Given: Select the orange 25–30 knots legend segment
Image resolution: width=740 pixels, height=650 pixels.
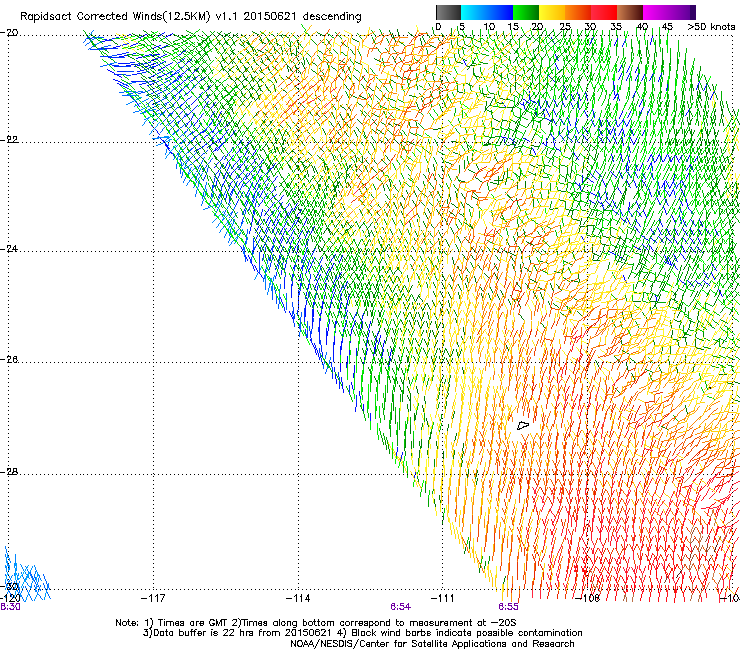Looking at the screenshot, I should (578, 12).
